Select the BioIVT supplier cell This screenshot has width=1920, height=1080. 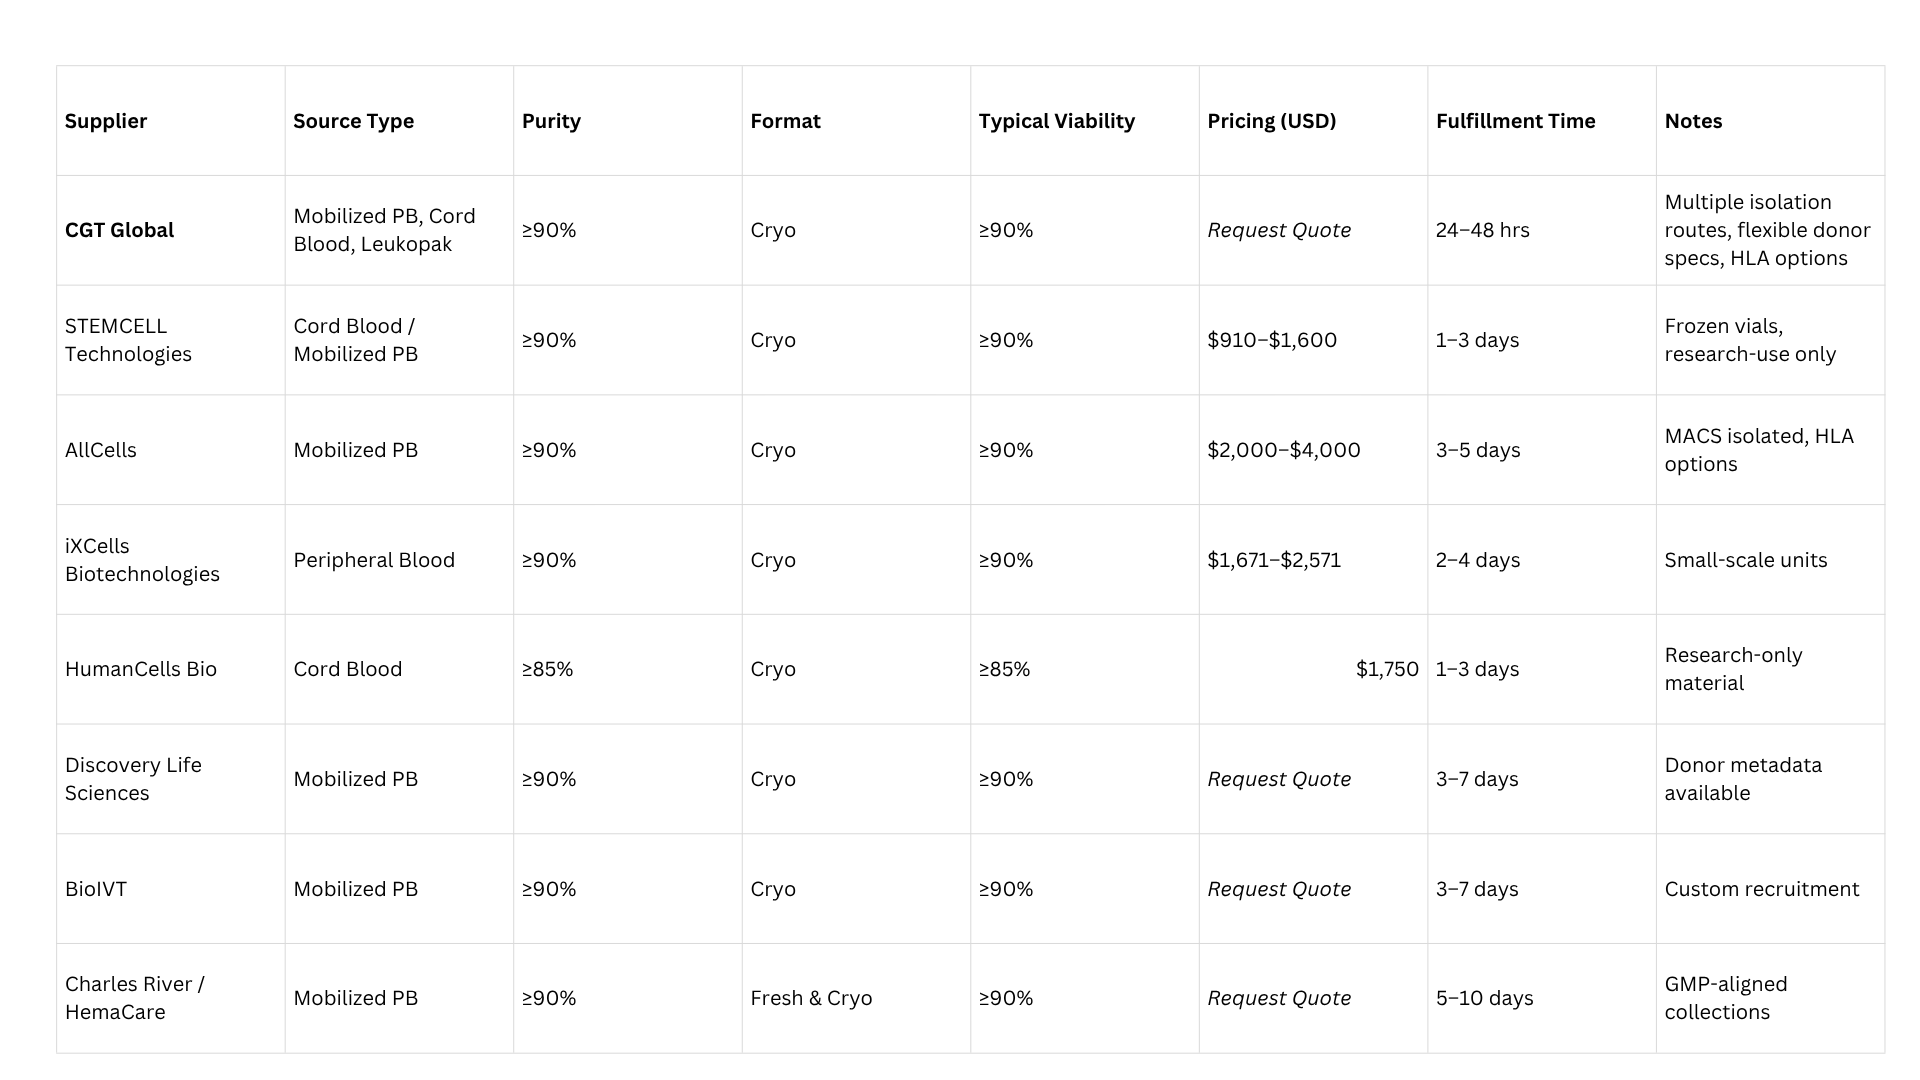click(96, 889)
